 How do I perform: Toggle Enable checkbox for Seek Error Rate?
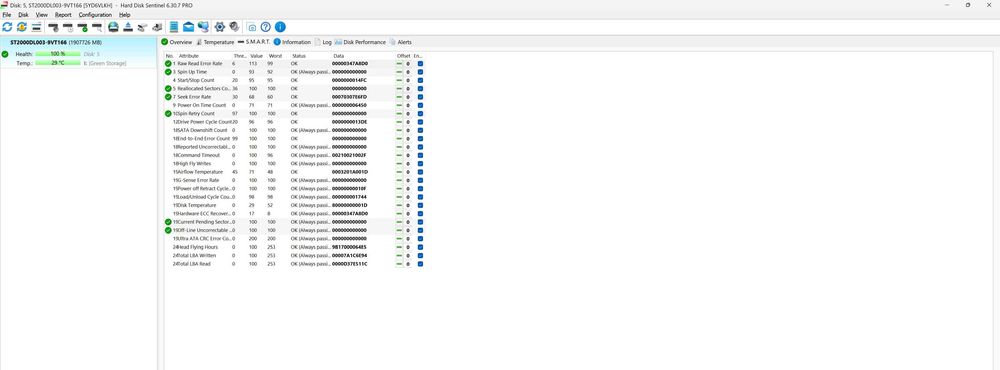(420, 97)
